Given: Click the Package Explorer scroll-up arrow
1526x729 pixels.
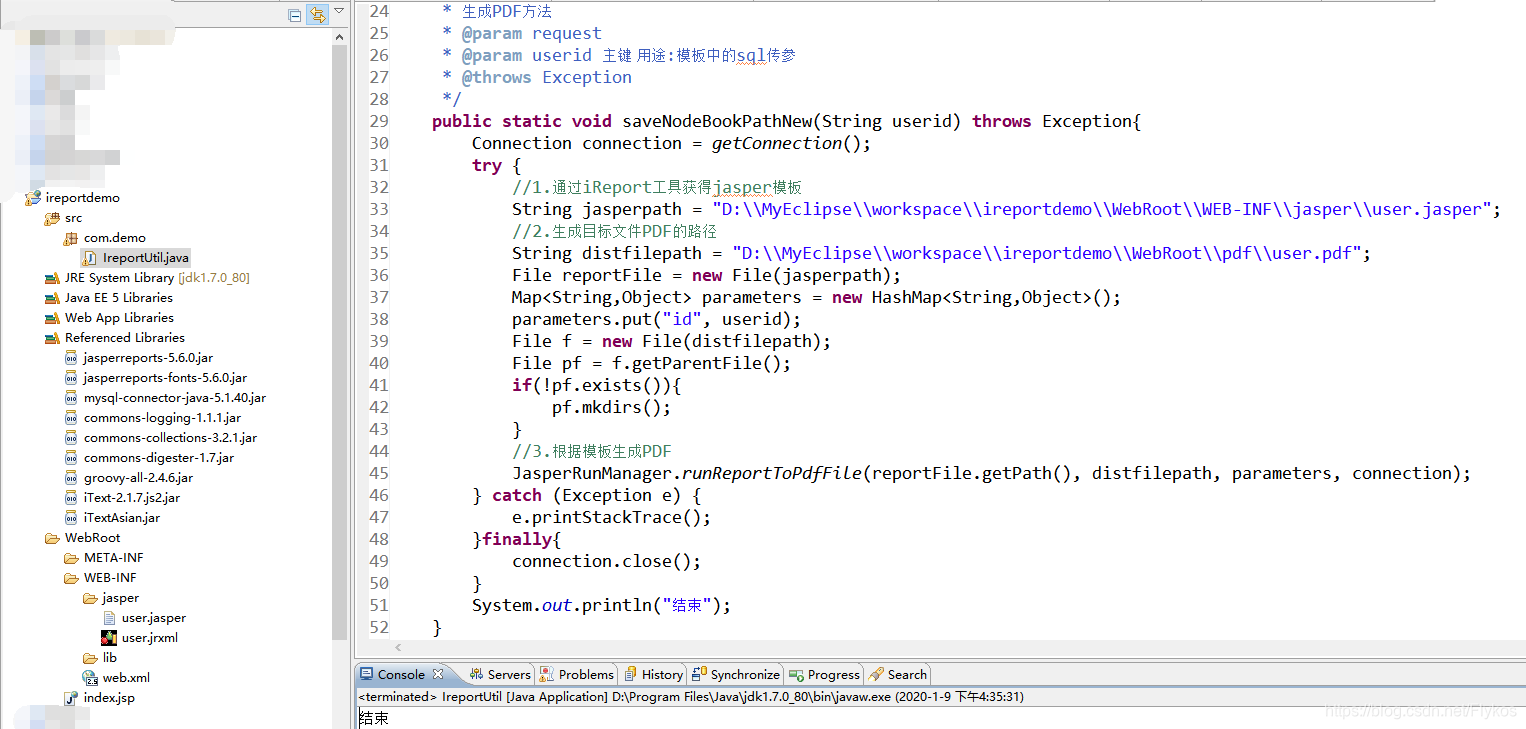Looking at the screenshot, I should 340,36.
